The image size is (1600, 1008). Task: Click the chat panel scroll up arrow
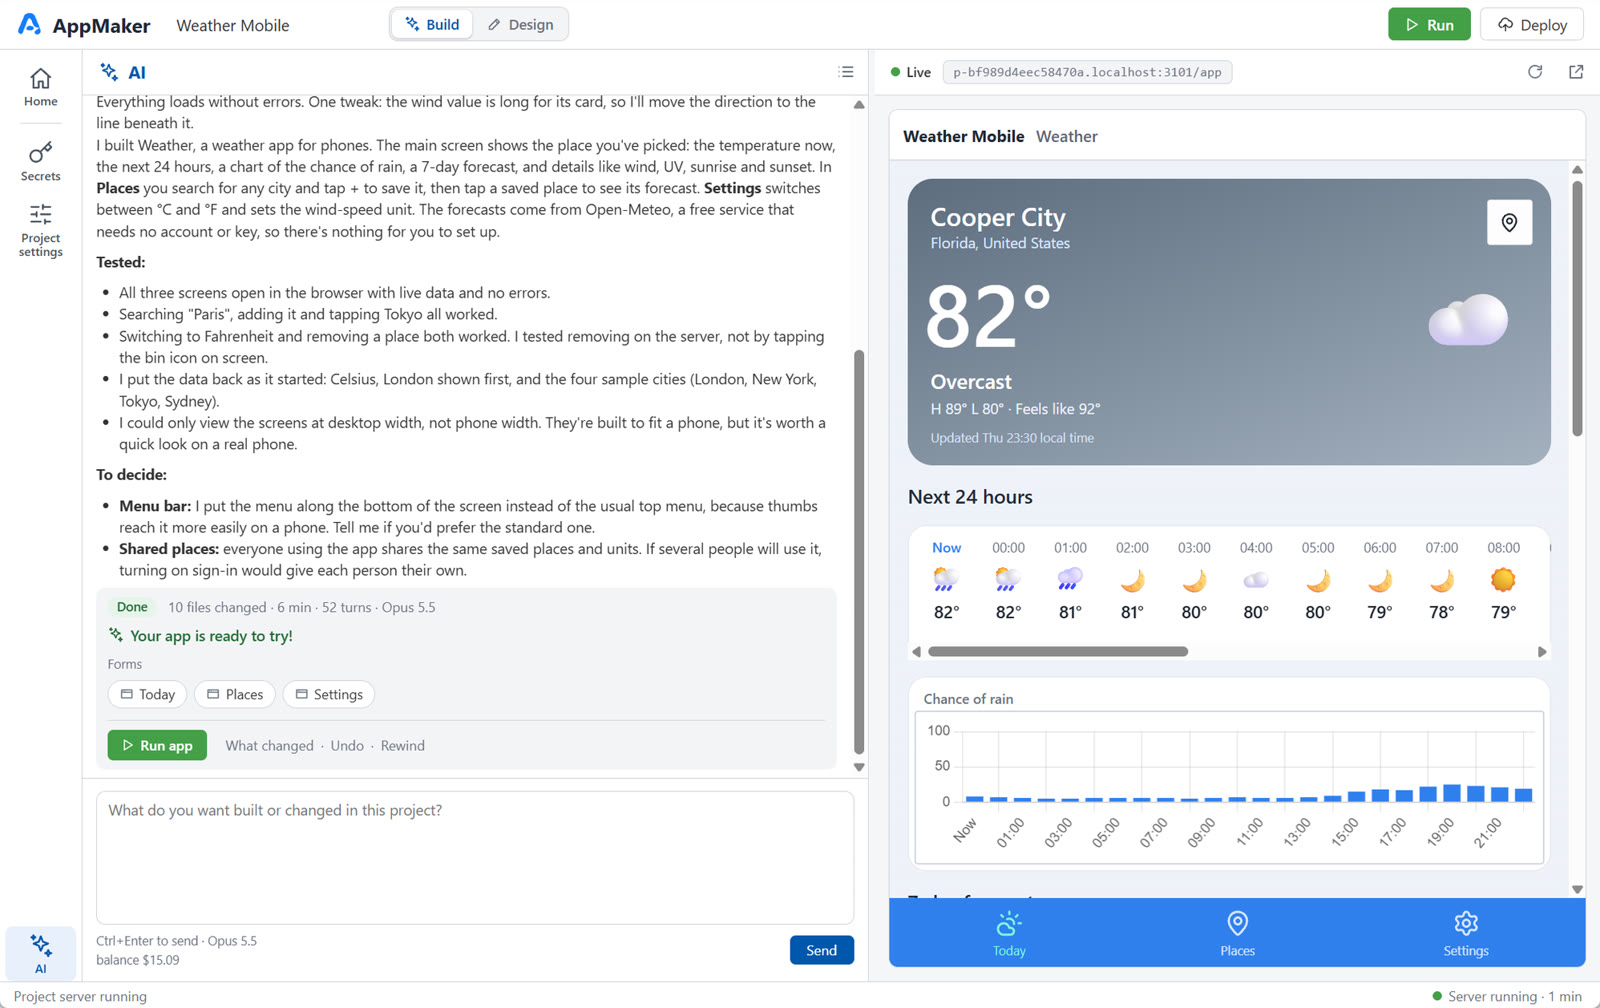(x=859, y=104)
